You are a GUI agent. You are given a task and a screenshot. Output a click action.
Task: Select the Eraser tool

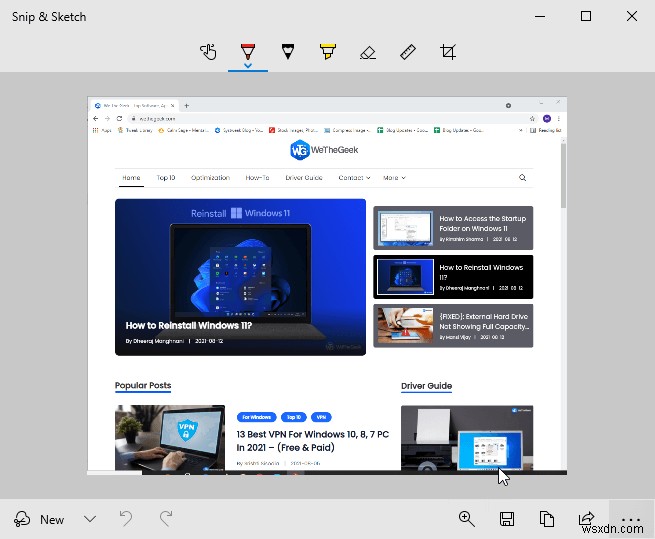point(368,53)
